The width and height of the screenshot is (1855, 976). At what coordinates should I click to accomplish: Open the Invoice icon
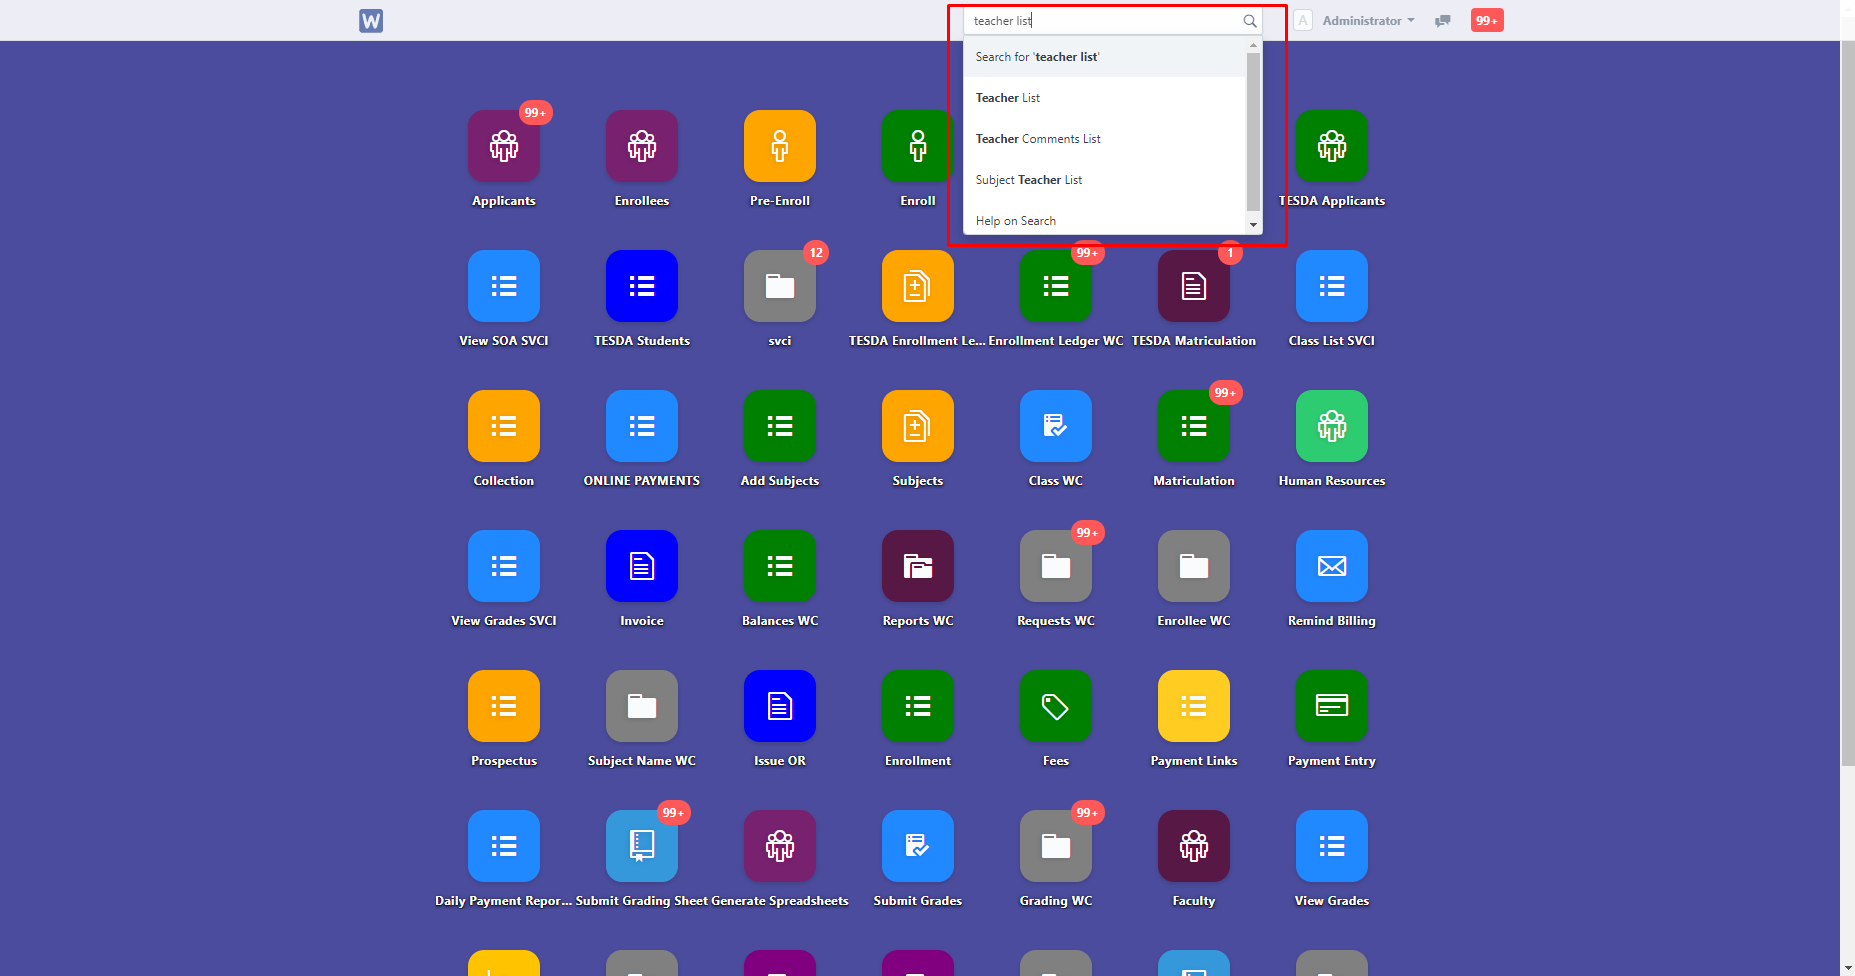[x=642, y=566]
